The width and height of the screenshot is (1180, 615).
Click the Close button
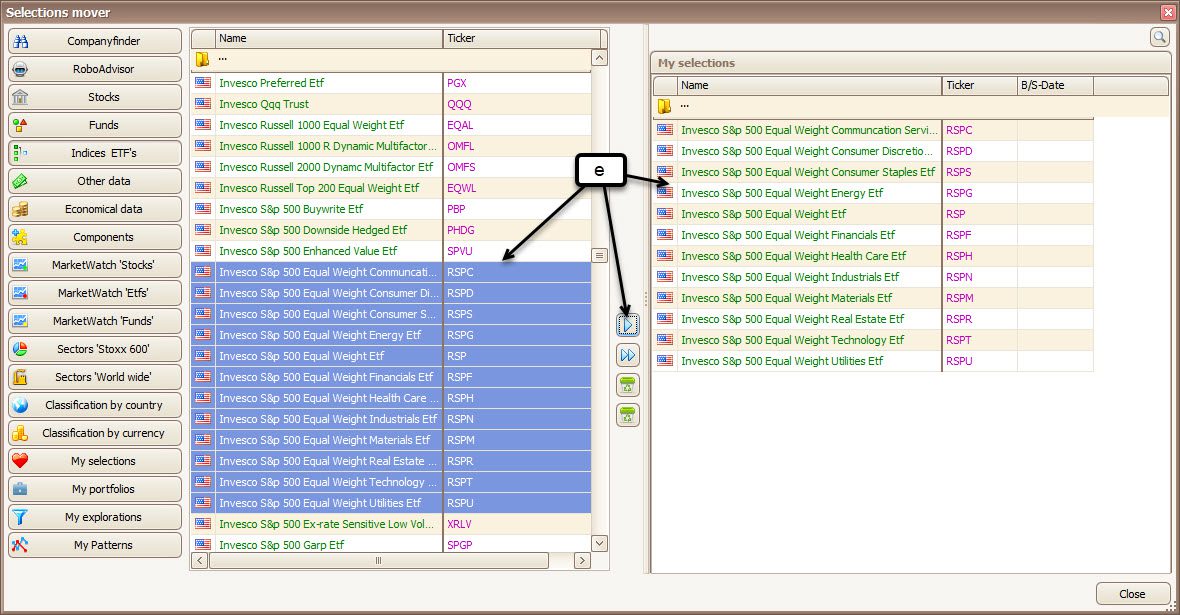click(1132, 593)
